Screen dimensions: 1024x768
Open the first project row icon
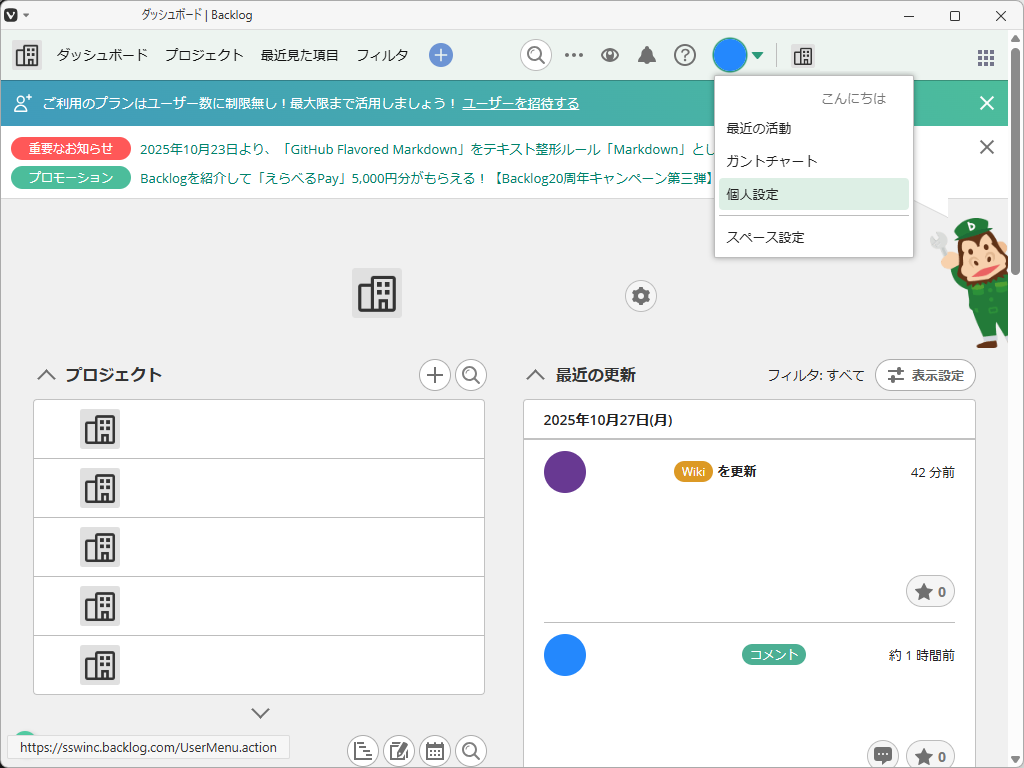[100, 429]
